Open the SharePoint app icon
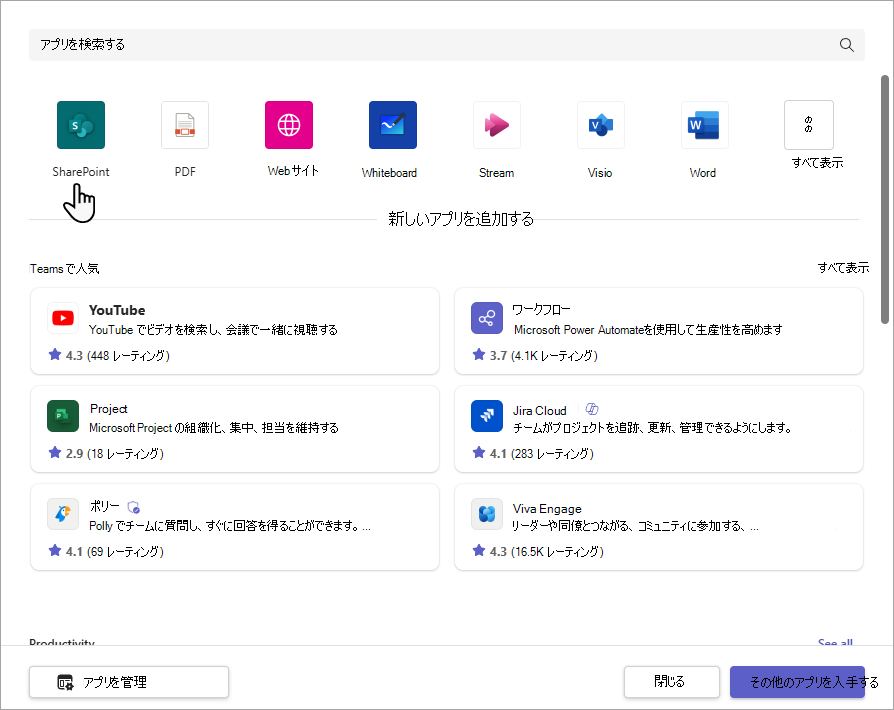The image size is (894, 710). [x=81, y=125]
